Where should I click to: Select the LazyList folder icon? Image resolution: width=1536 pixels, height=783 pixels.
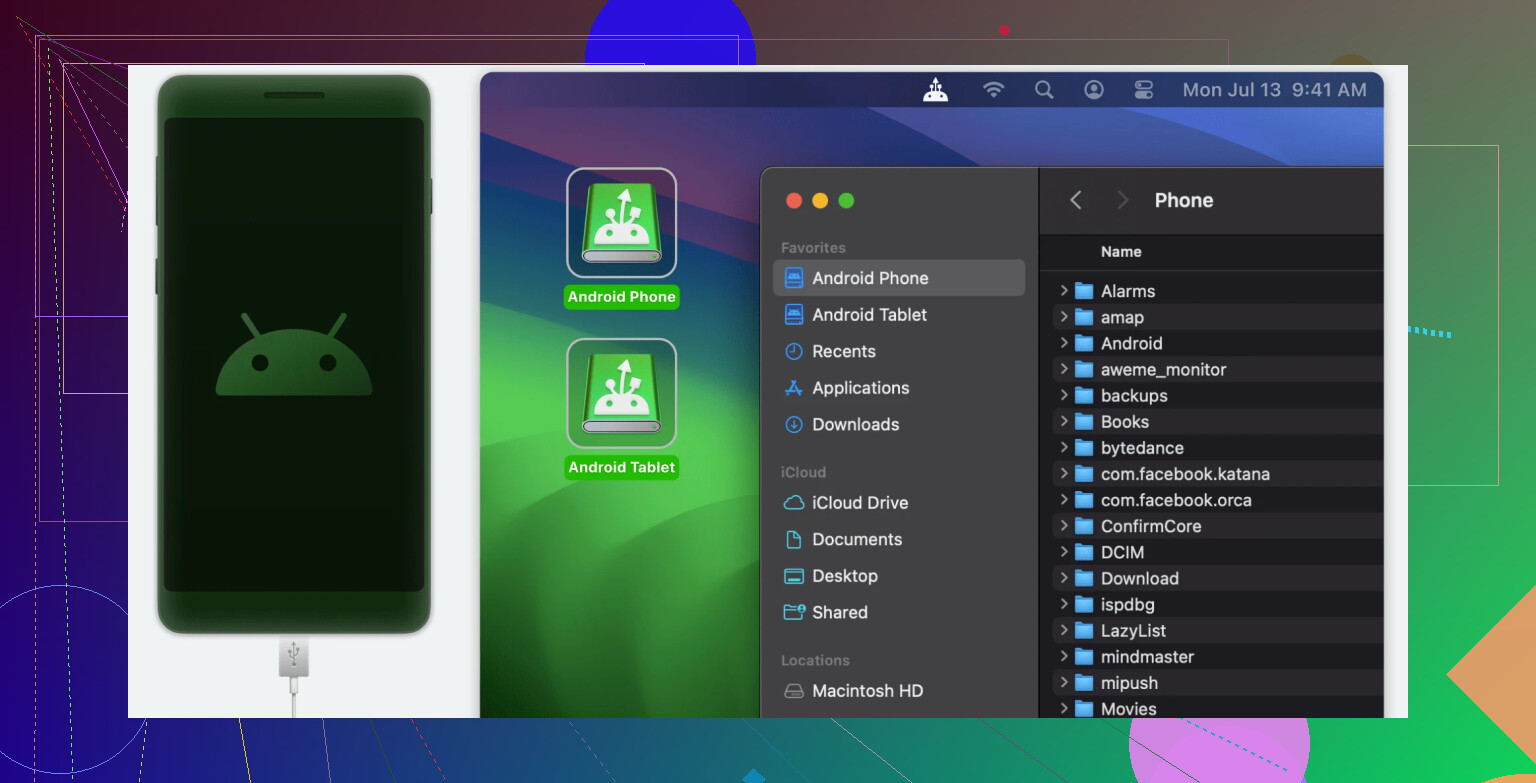click(1084, 630)
